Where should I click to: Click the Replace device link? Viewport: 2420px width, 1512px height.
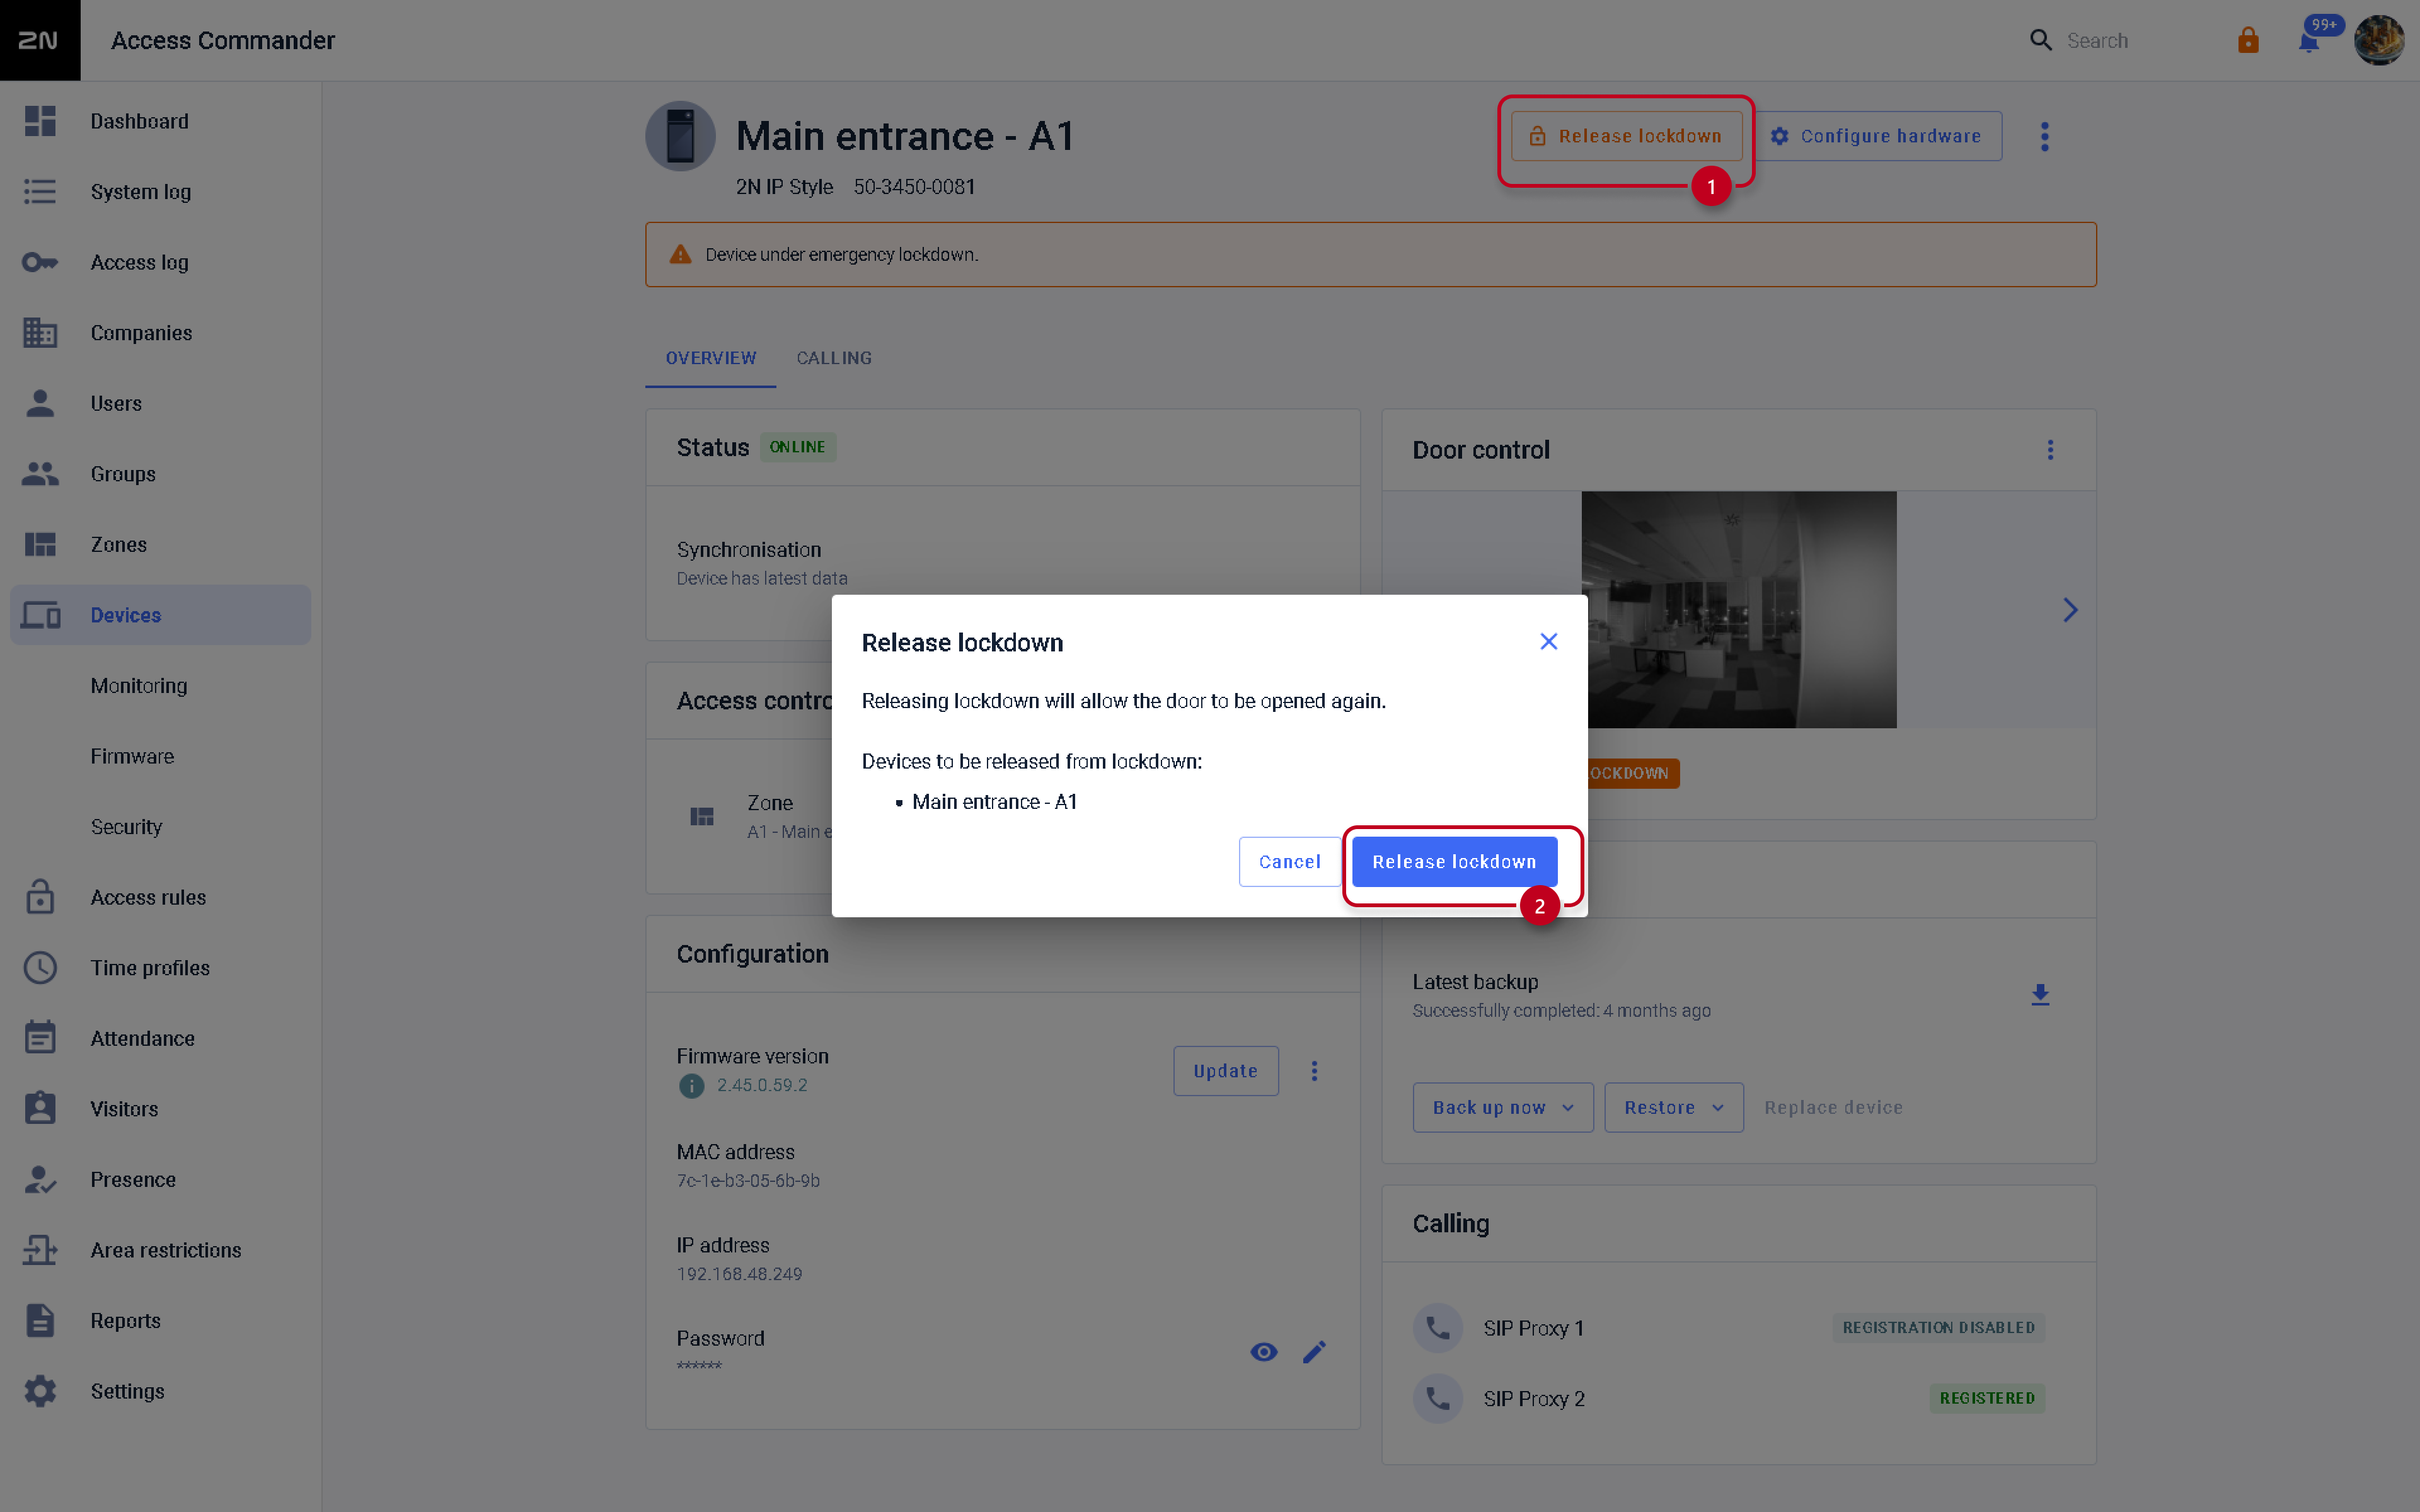pyautogui.click(x=1833, y=1108)
